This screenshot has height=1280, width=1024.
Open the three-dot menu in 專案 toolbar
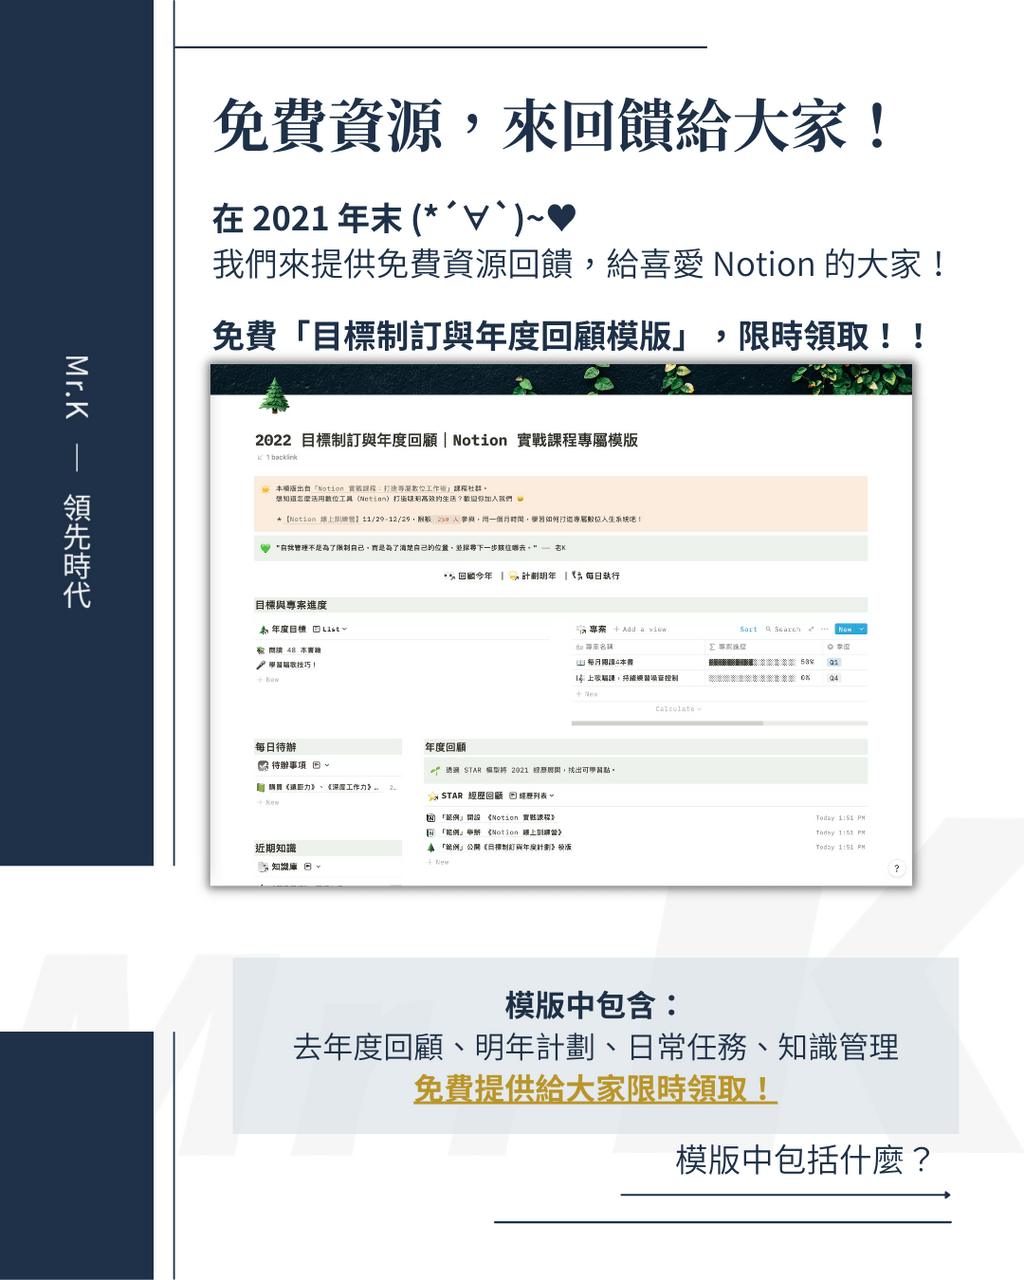pyautogui.click(x=825, y=629)
